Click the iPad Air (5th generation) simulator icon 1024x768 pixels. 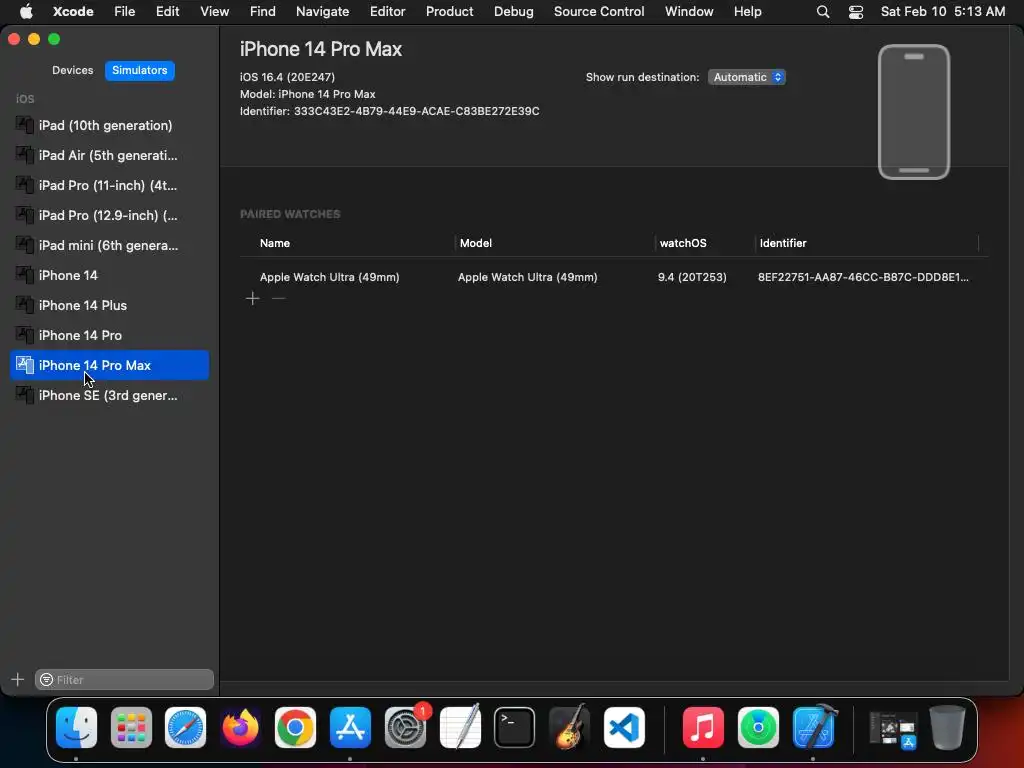[24, 155]
